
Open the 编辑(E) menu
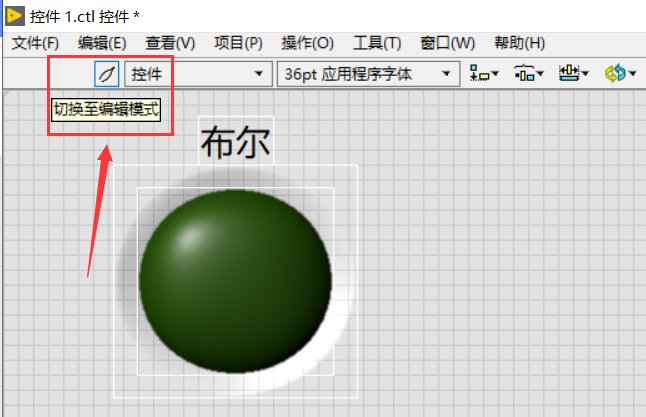[x=102, y=43]
